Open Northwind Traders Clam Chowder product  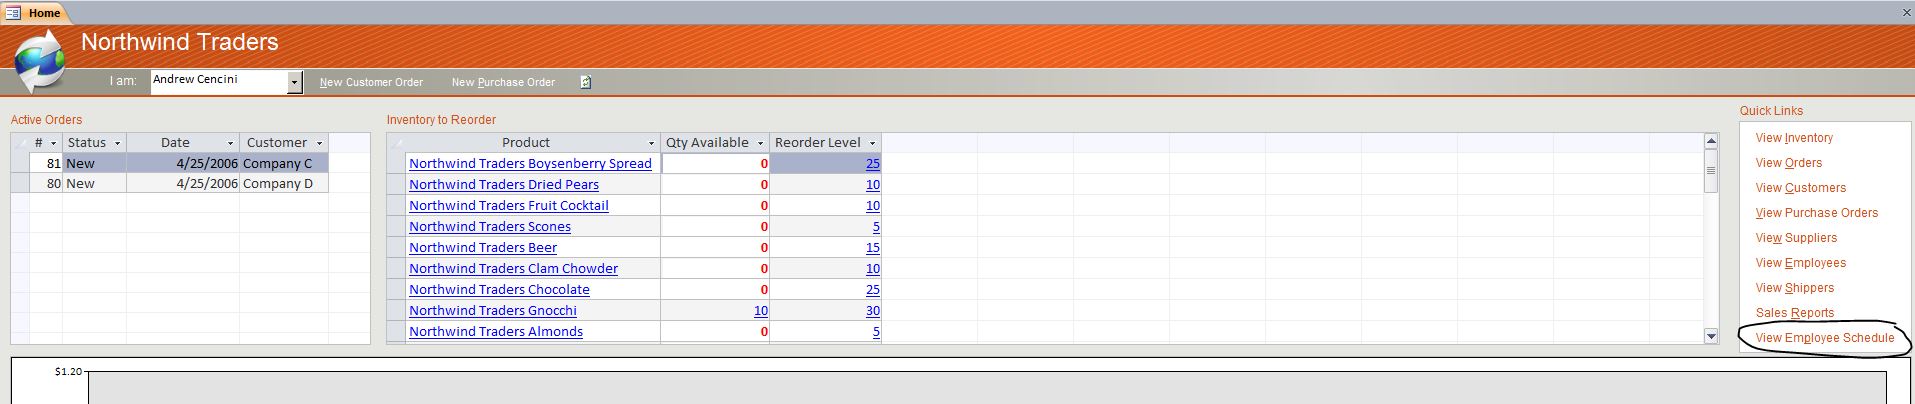[513, 268]
